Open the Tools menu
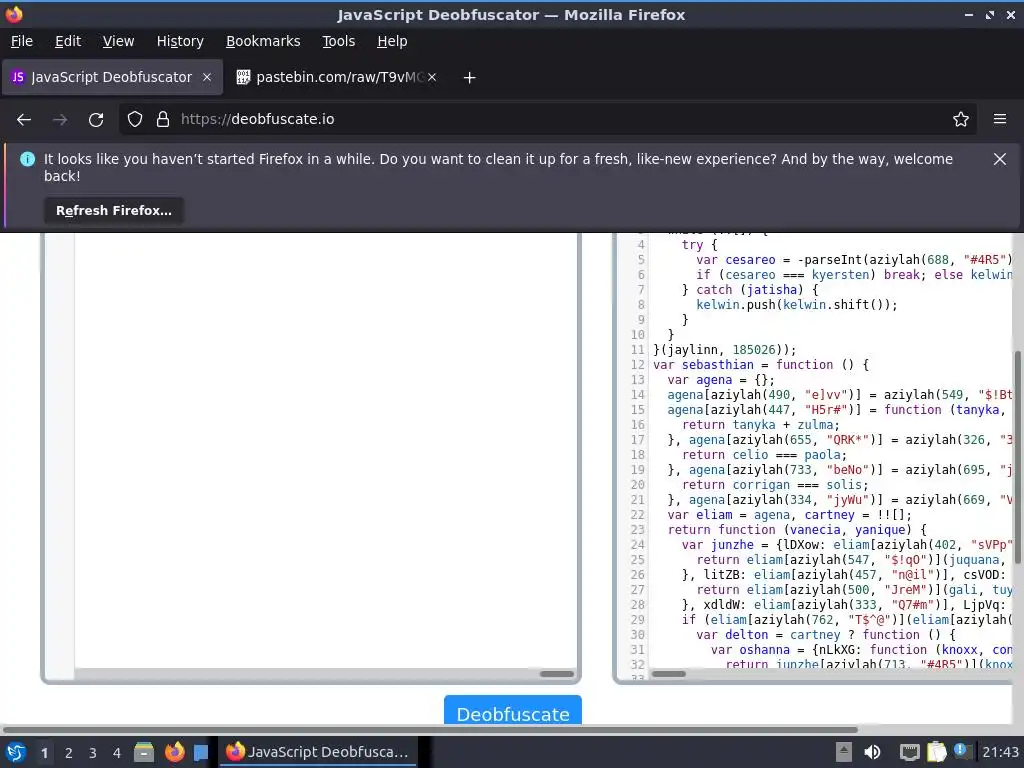The width and height of the screenshot is (1024, 768). pyautogui.click(x=338, y=41)
